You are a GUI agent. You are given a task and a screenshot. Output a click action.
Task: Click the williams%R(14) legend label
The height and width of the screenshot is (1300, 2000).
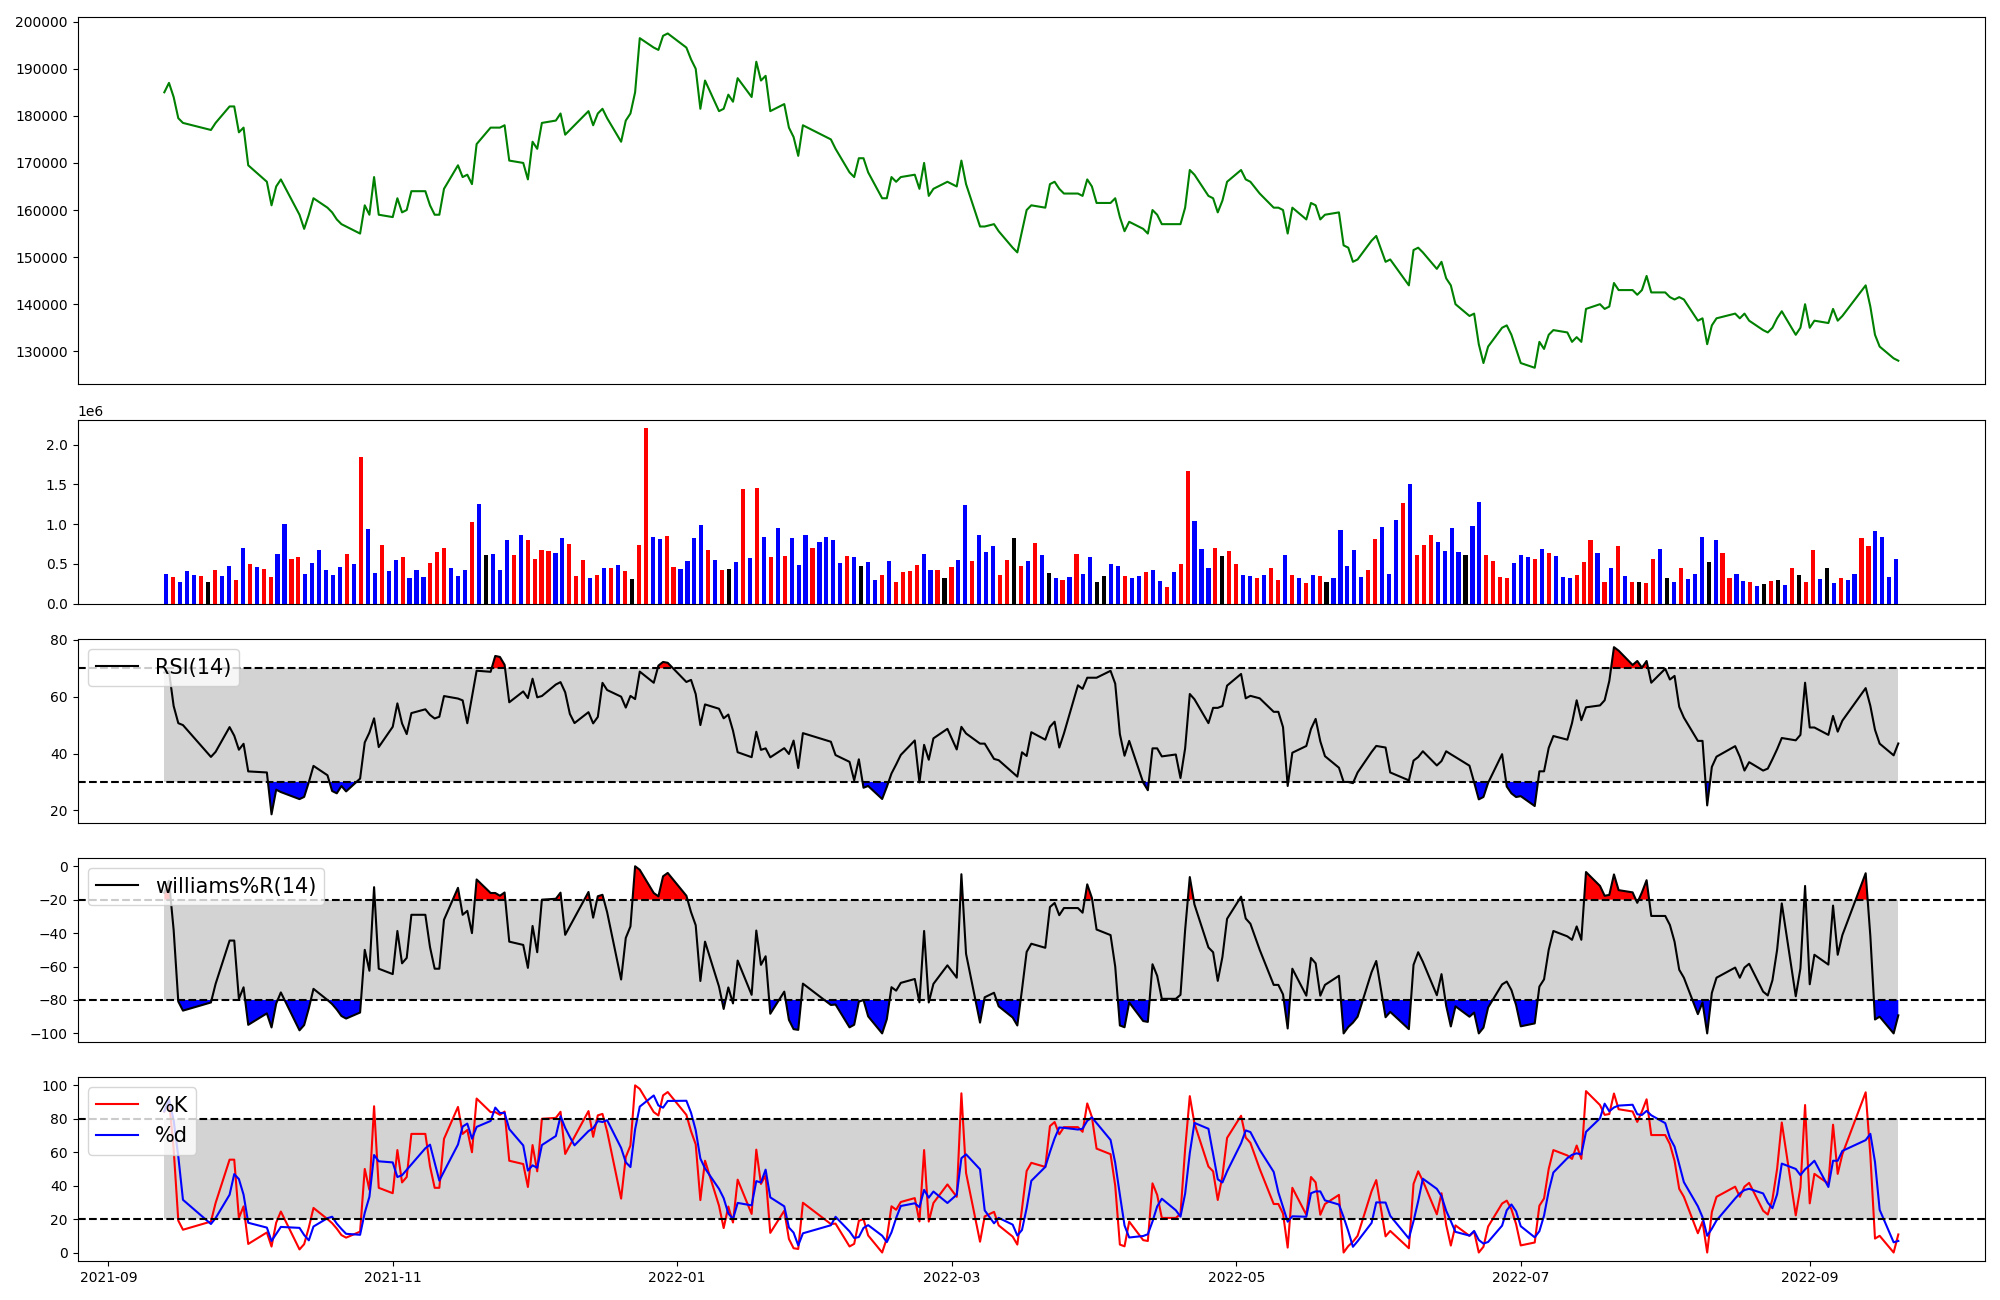(235, 885)
